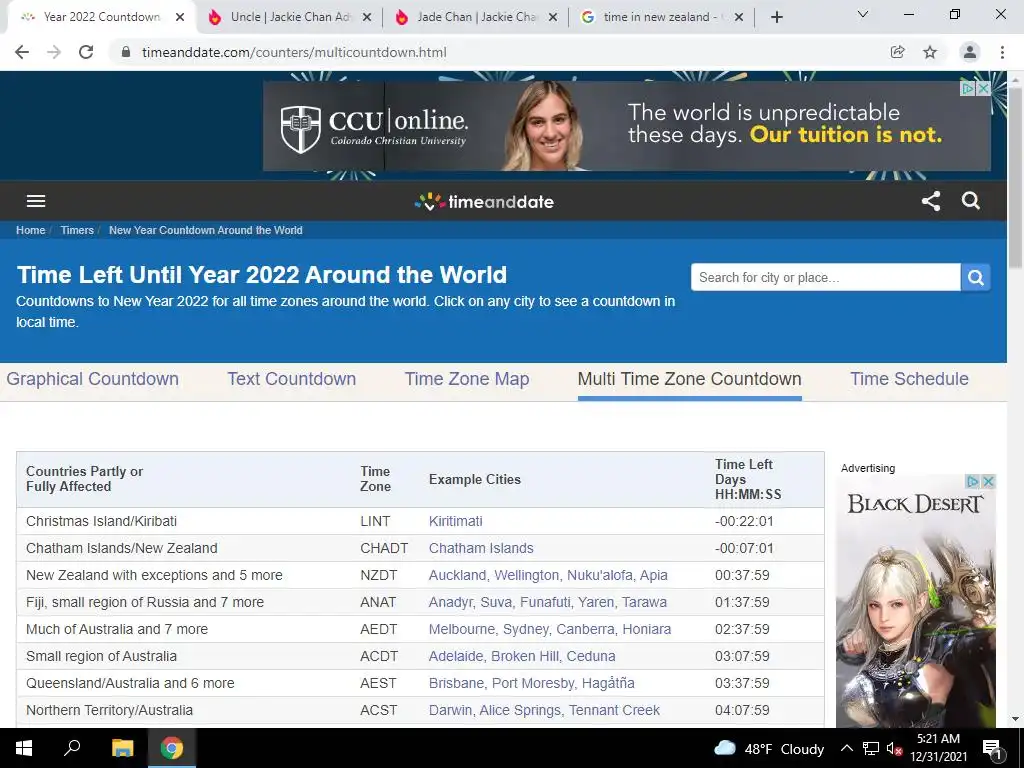Click Search for city or place field
1024x768 pixels.
point(825,278)
